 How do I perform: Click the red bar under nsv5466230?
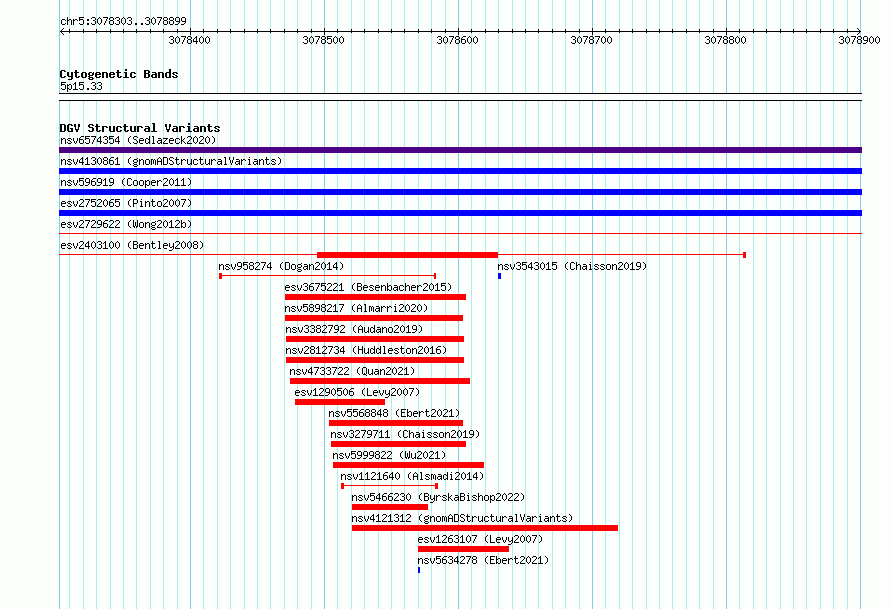click(x=390, y=507)
